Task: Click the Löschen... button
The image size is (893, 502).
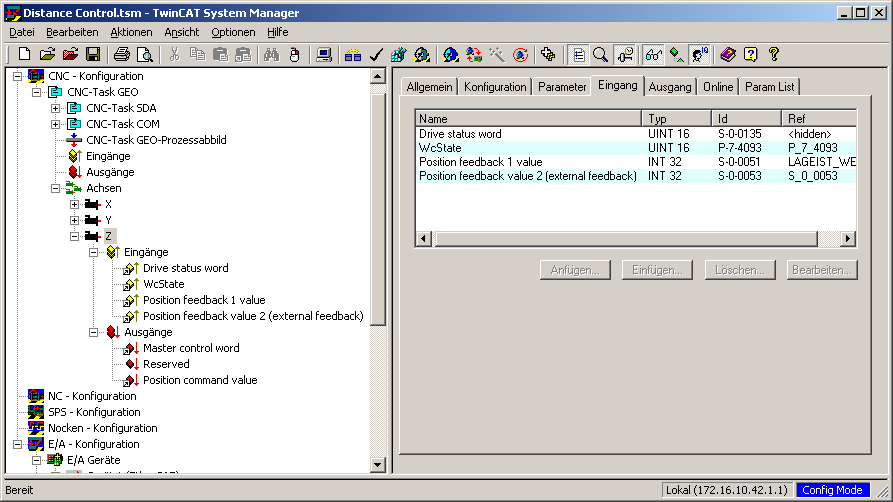Action: (x=740, y=270)
